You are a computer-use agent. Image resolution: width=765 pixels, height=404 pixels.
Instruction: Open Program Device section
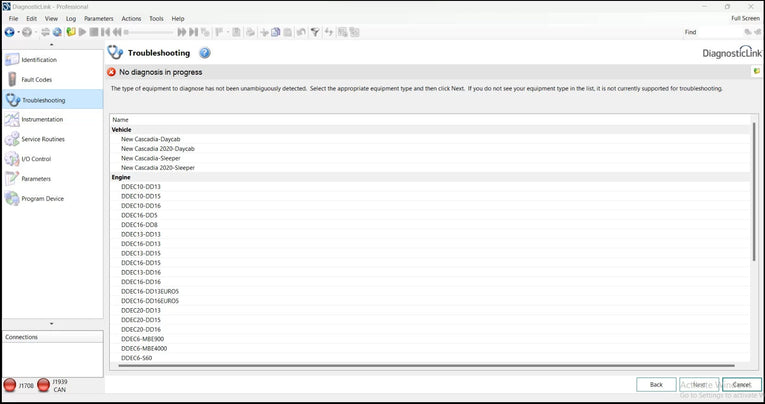pyautogui.click(x=42, y=198)
